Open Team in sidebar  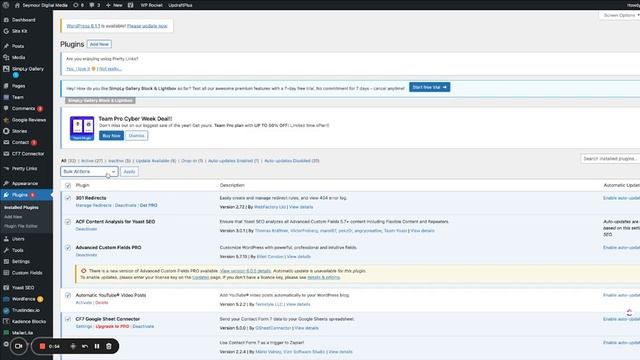(x=18, y=97)
